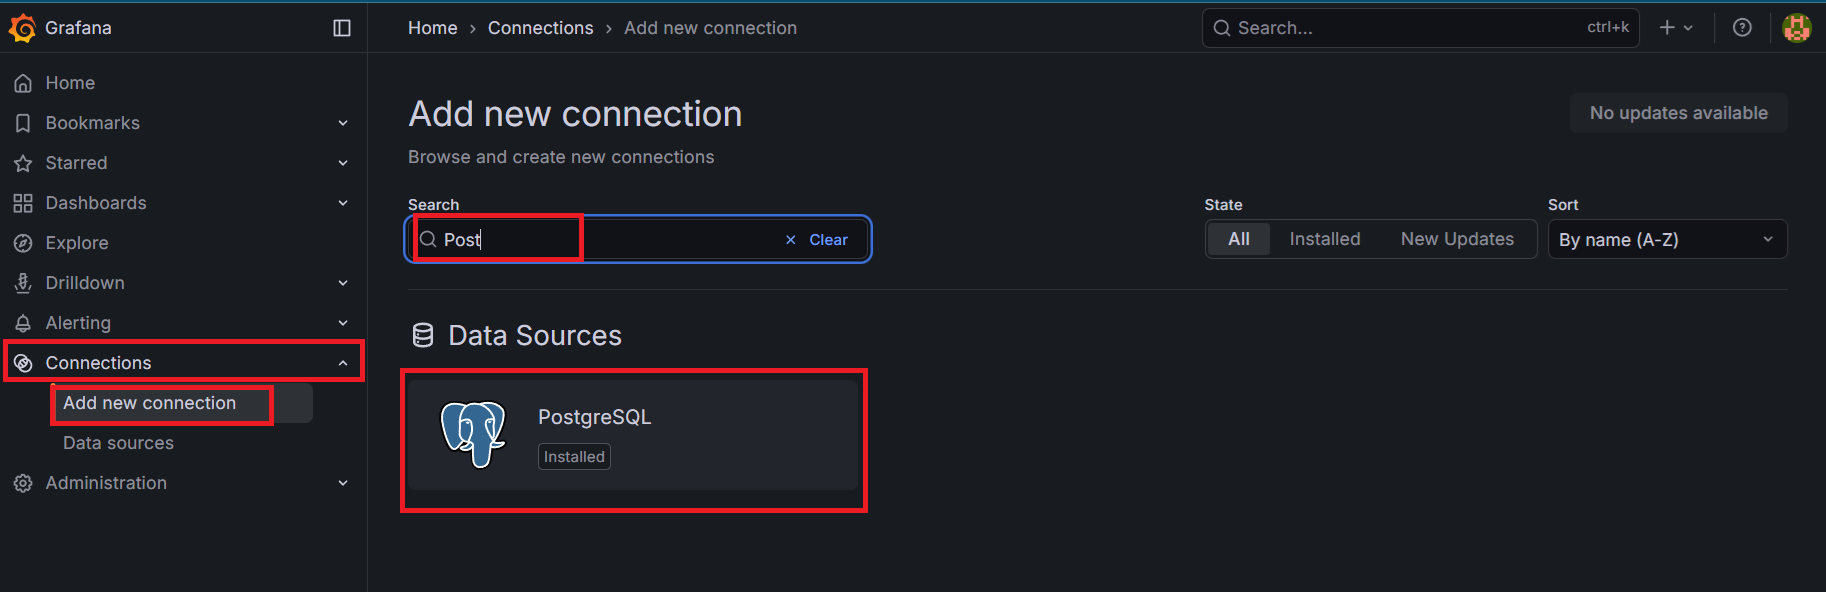Click the PostgreSQL elephant logo
Screen dimensions: 1826x592
(x=474, y=434)
